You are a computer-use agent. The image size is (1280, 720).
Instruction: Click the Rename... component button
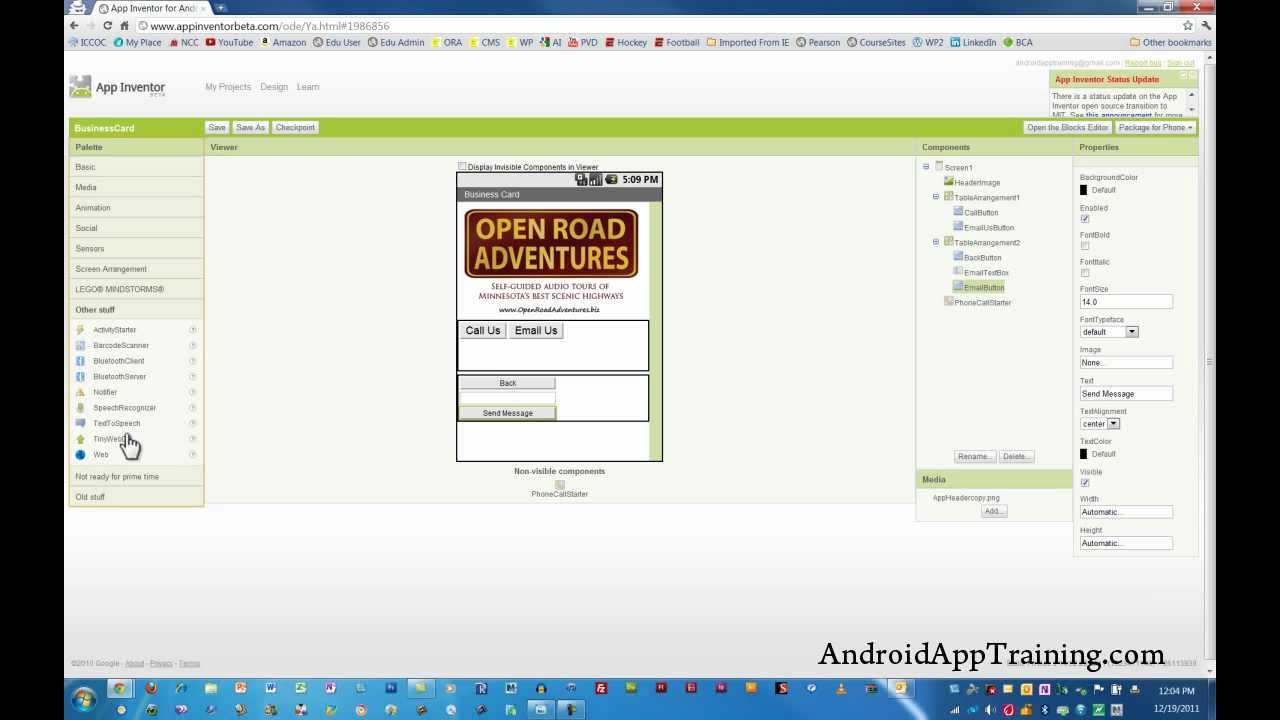(975, 457)
